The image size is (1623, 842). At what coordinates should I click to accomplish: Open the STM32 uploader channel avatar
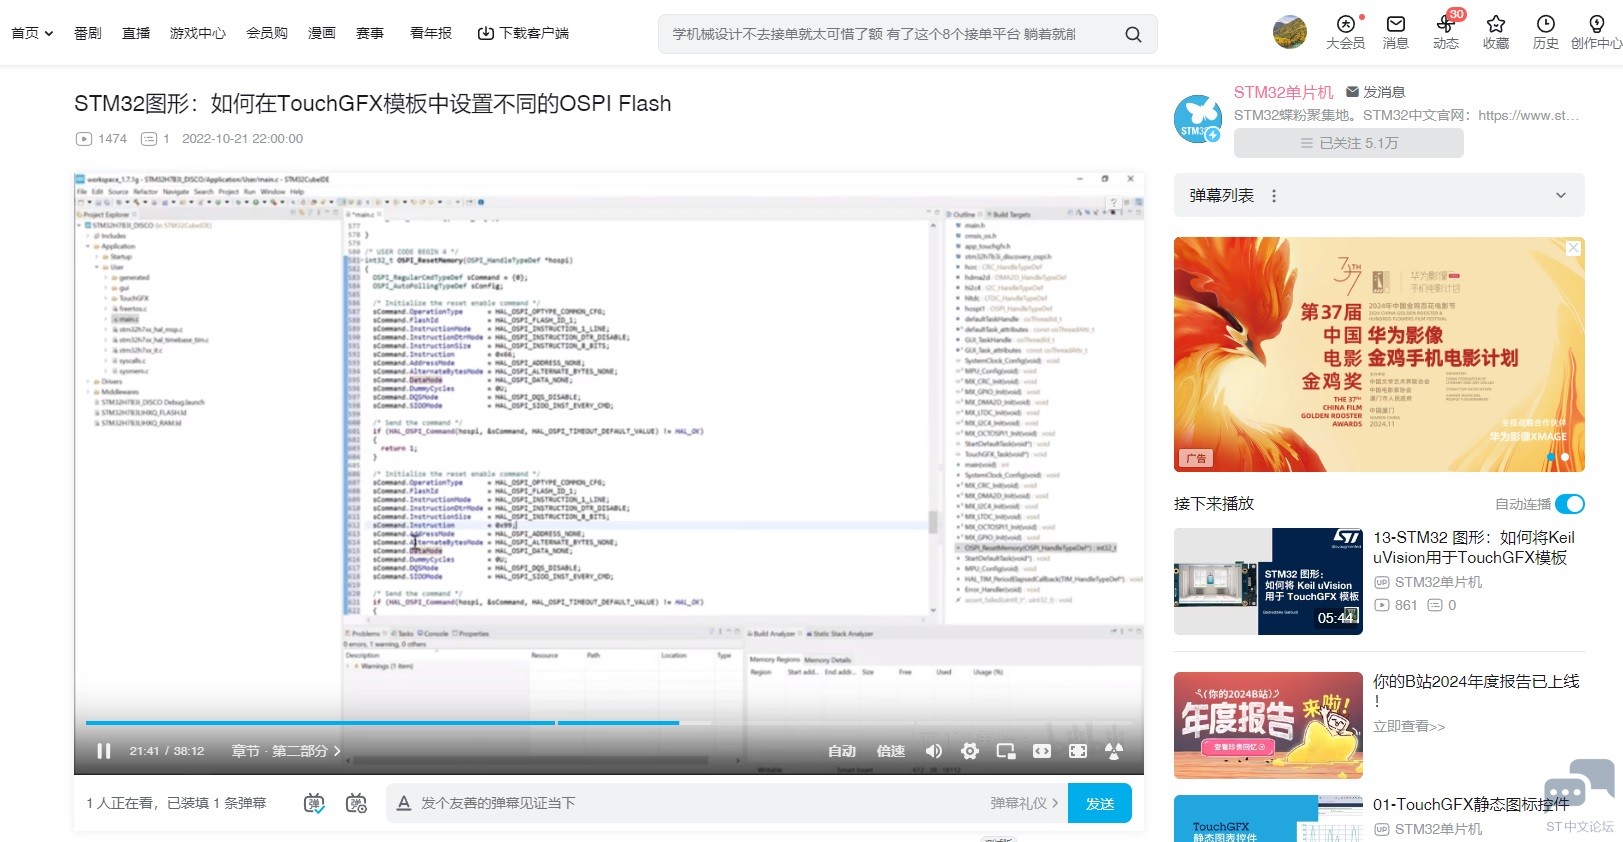click(x=1197, y=119)
